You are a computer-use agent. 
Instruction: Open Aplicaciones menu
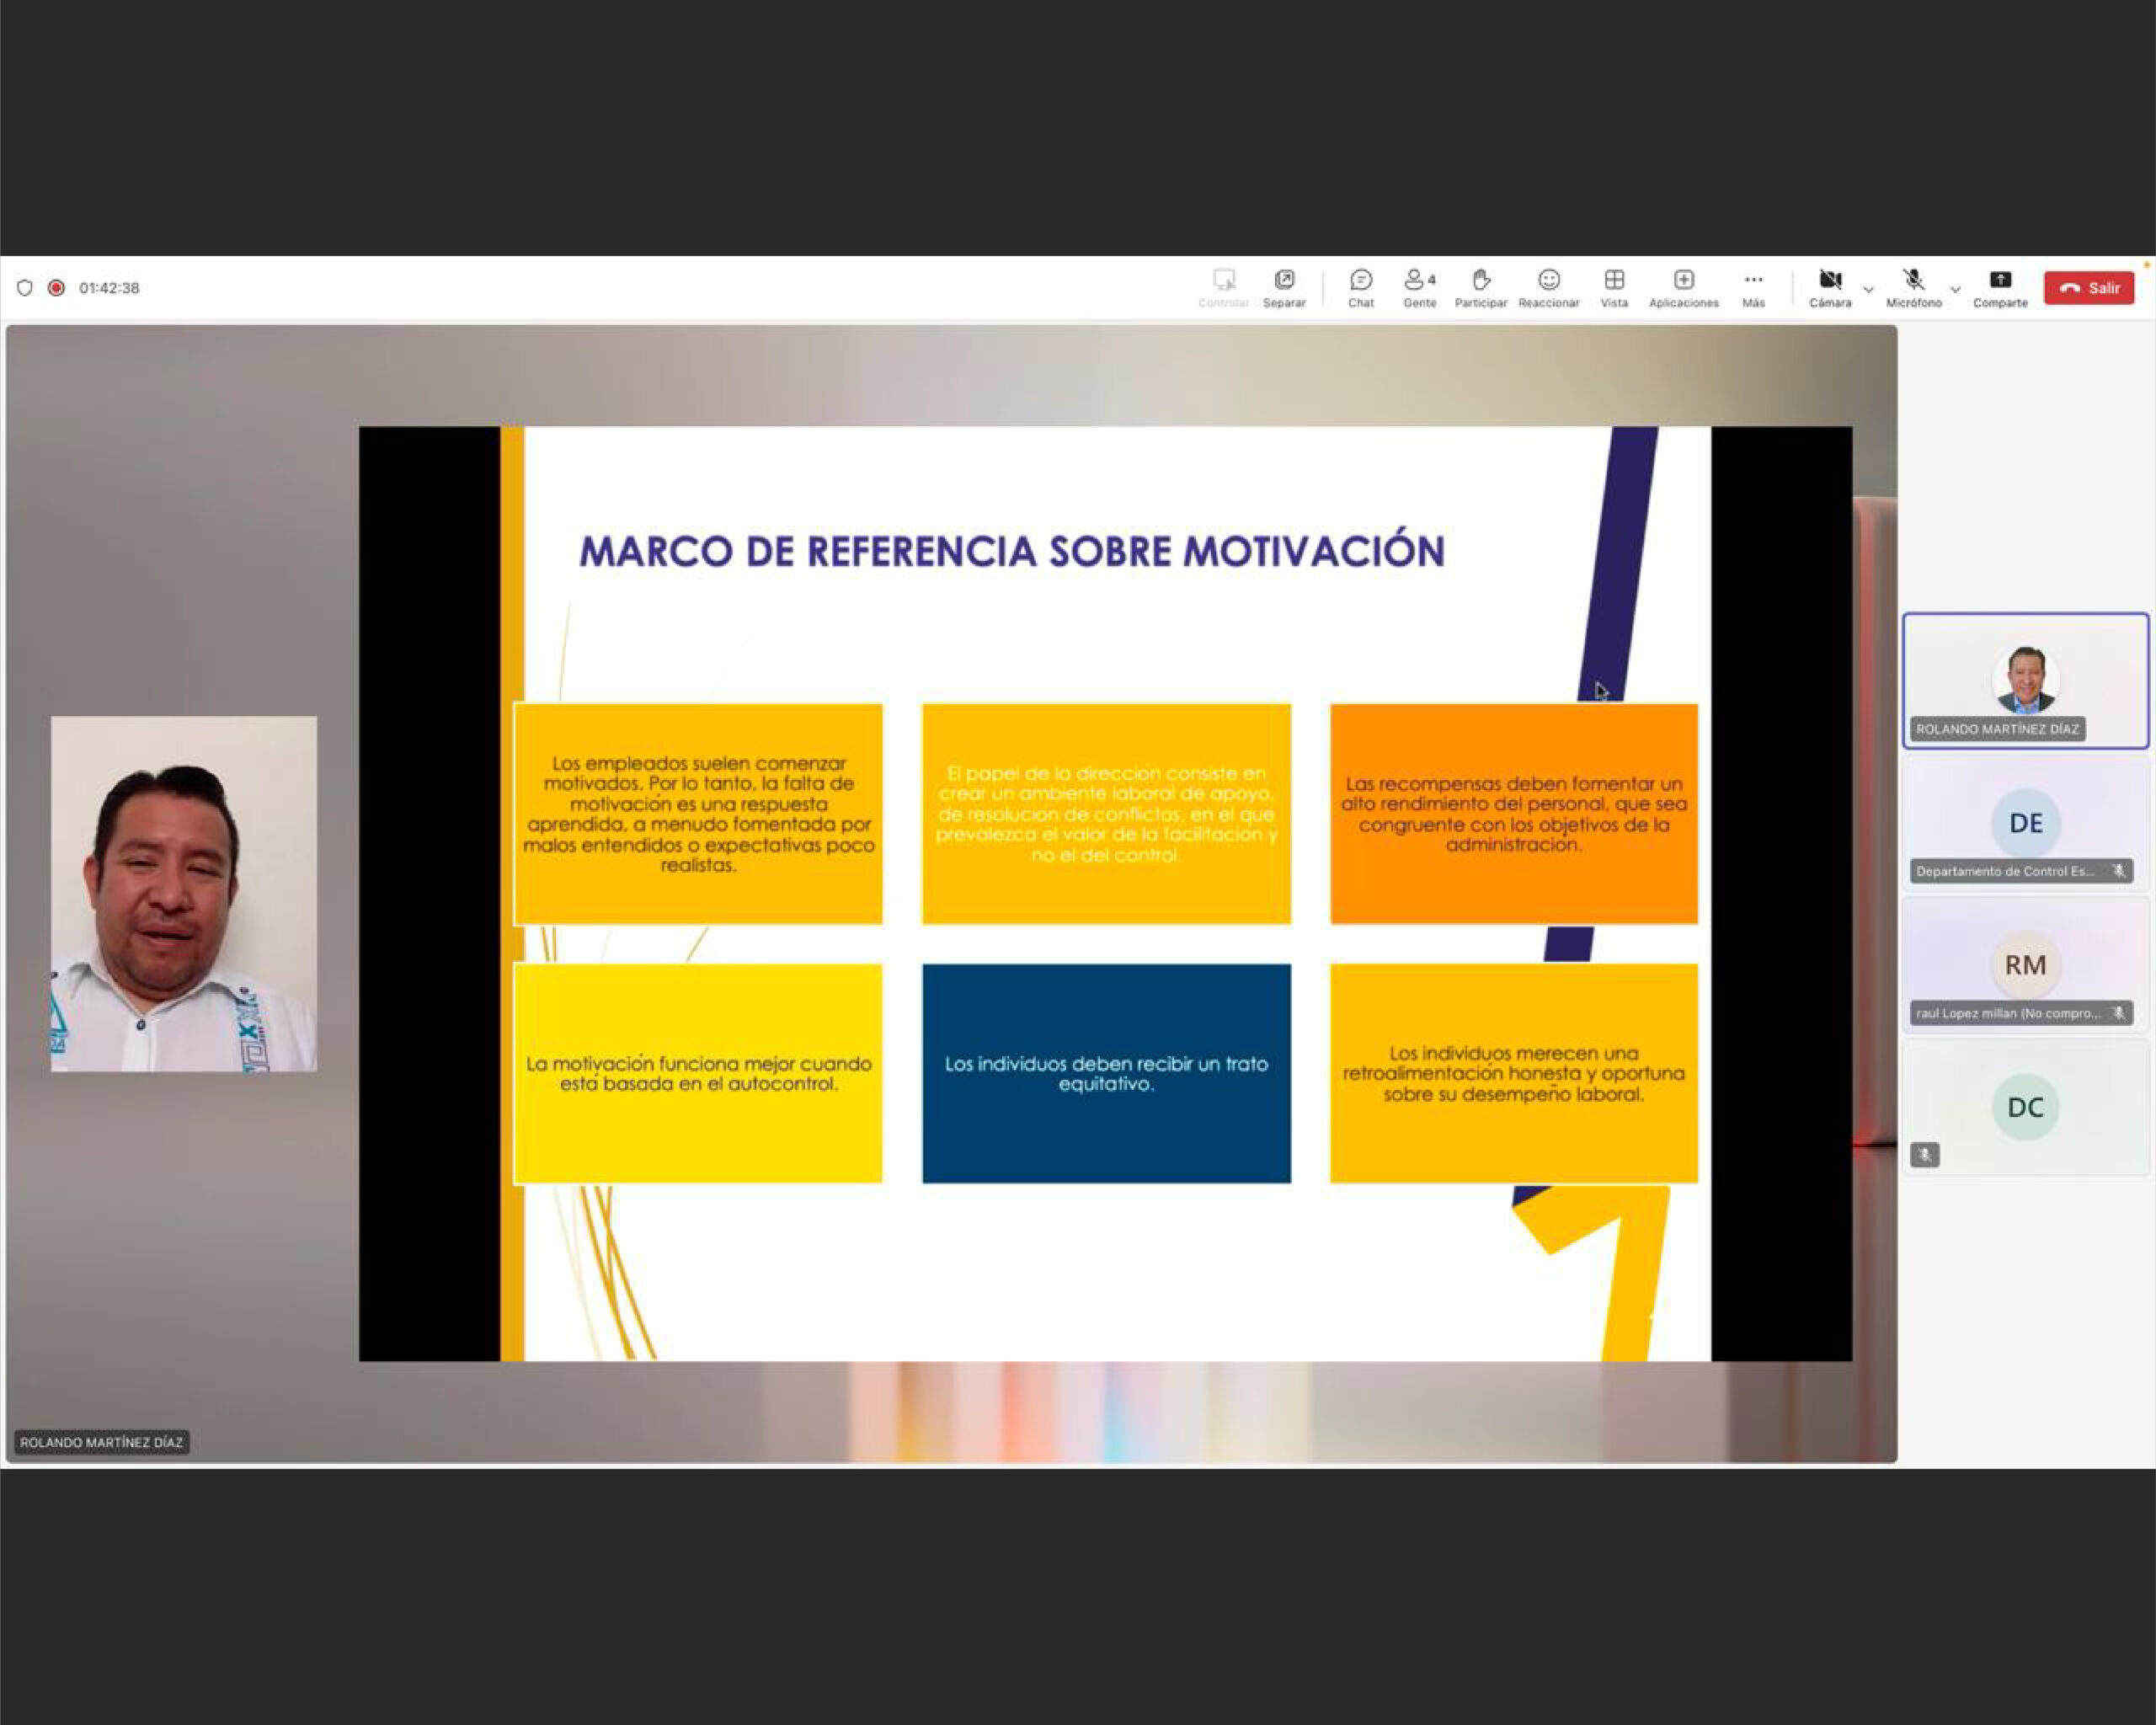coord(1683,288)
